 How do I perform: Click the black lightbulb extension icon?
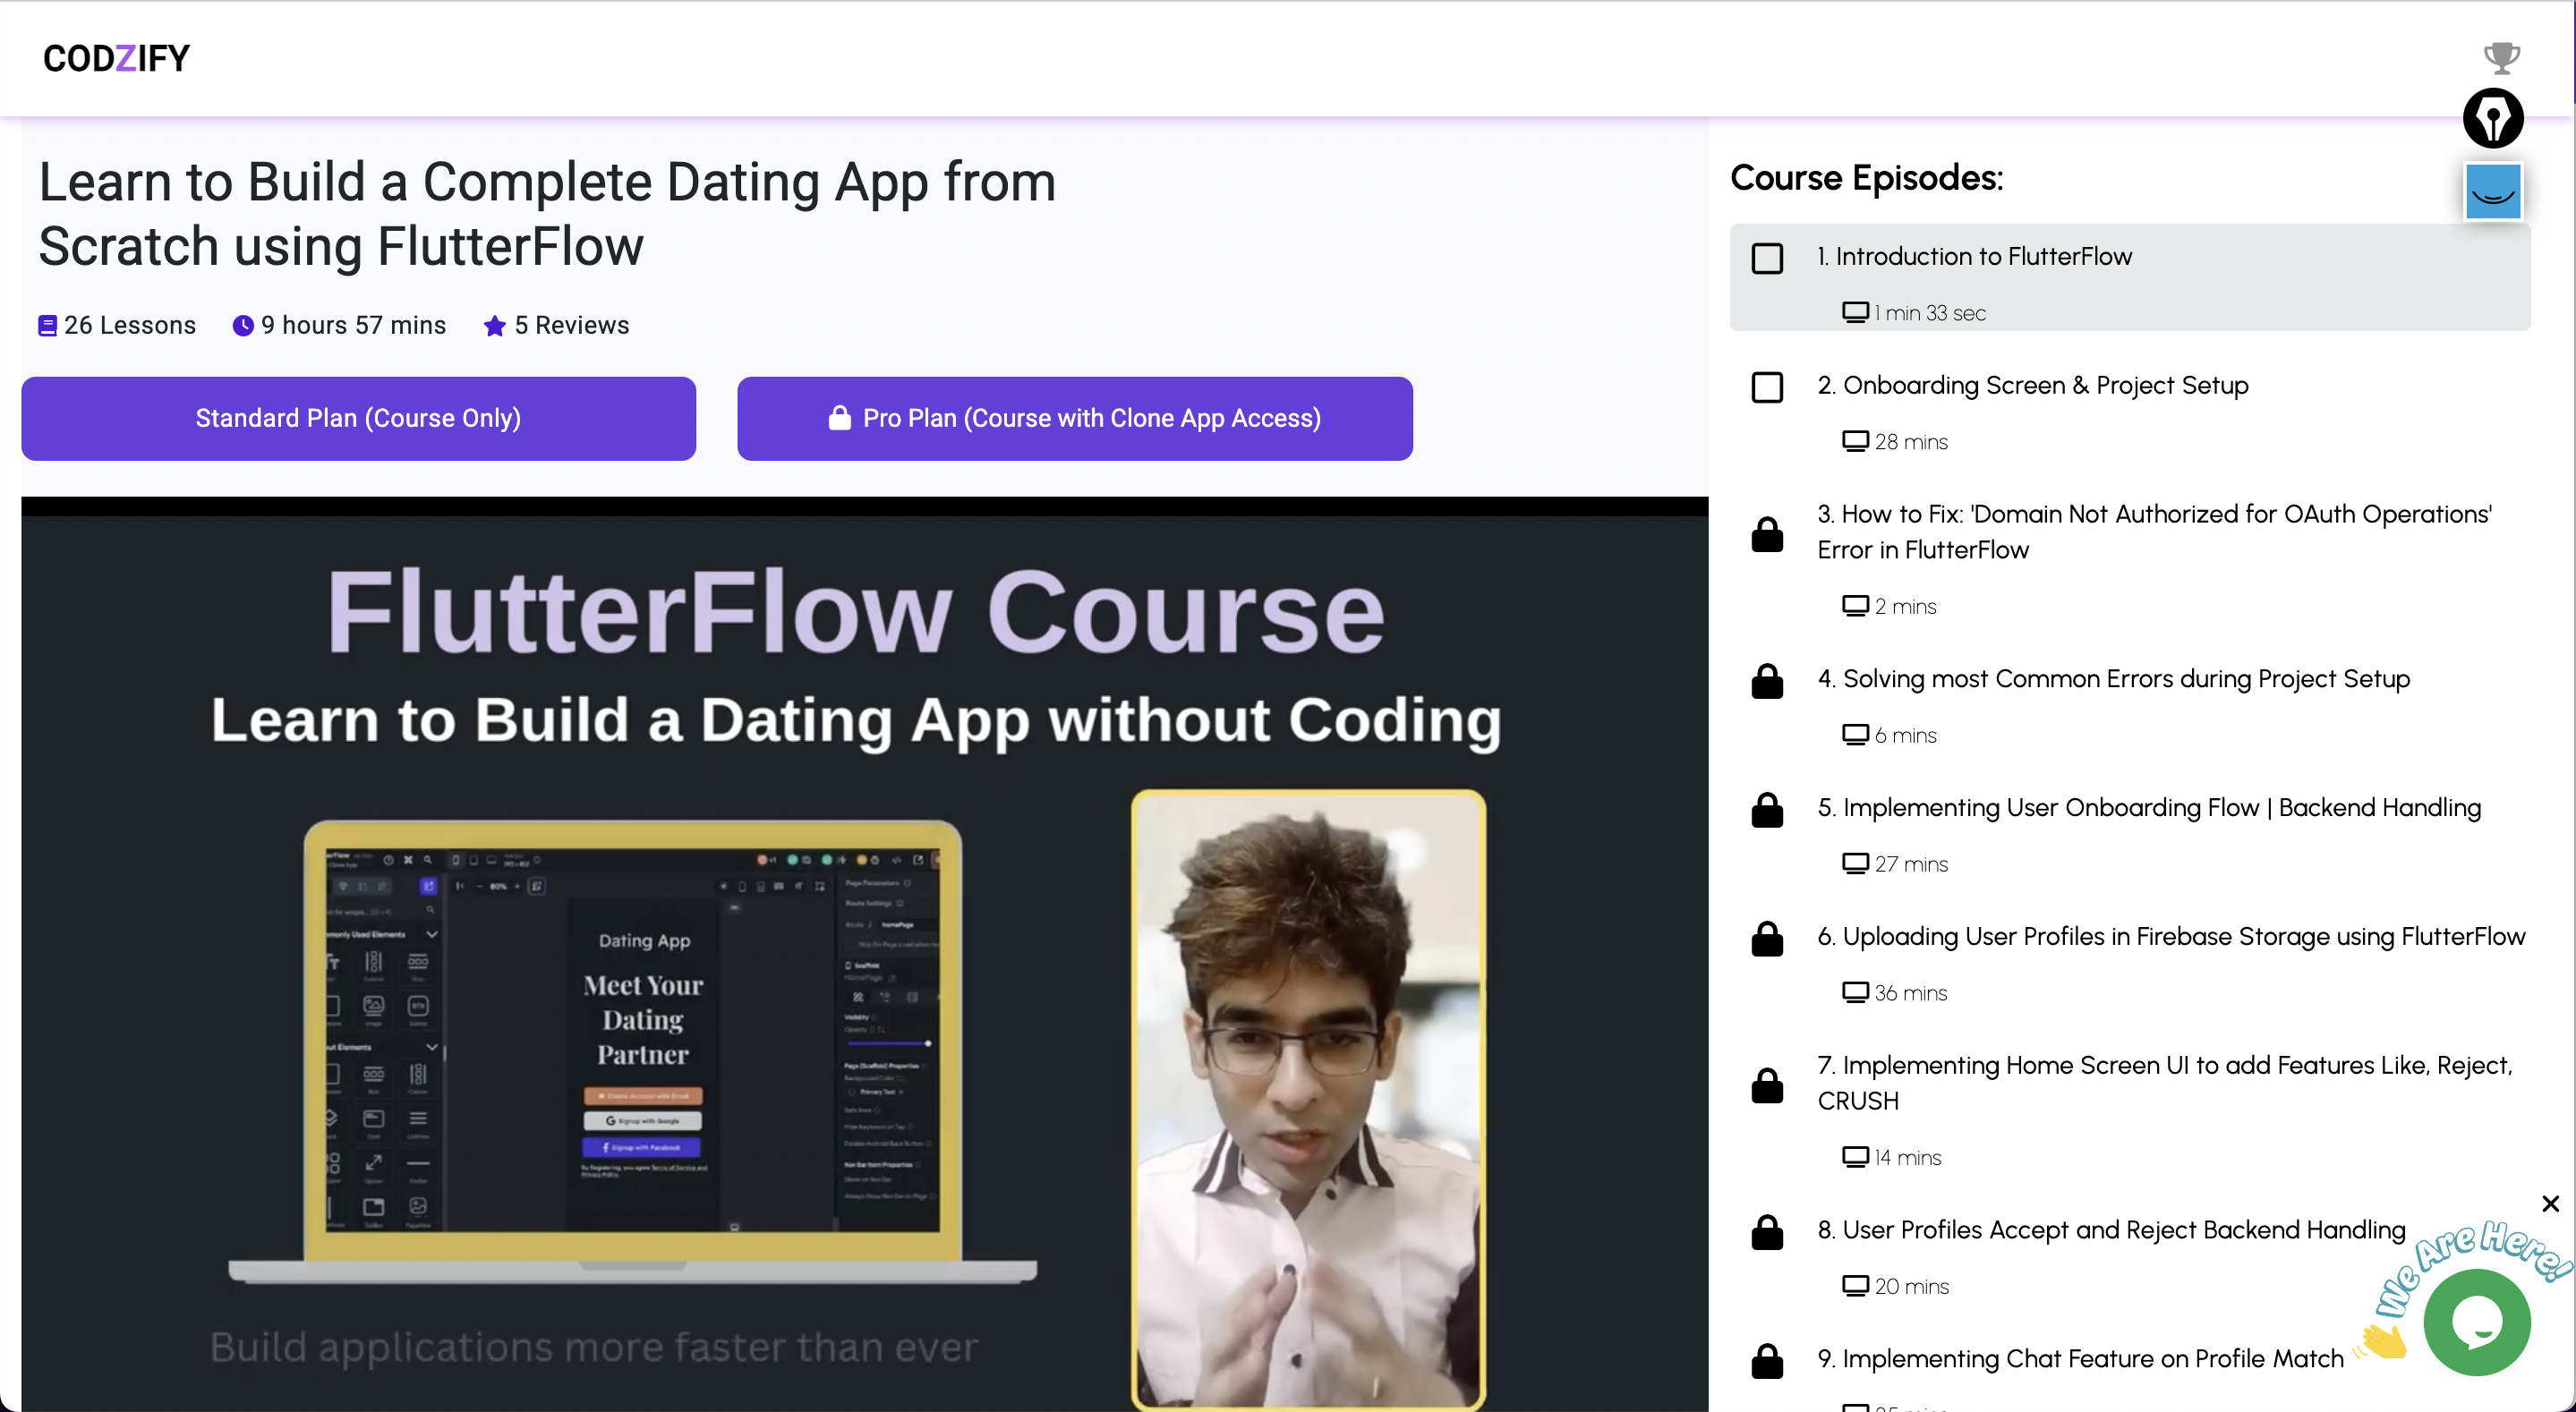click(2493, 118)
